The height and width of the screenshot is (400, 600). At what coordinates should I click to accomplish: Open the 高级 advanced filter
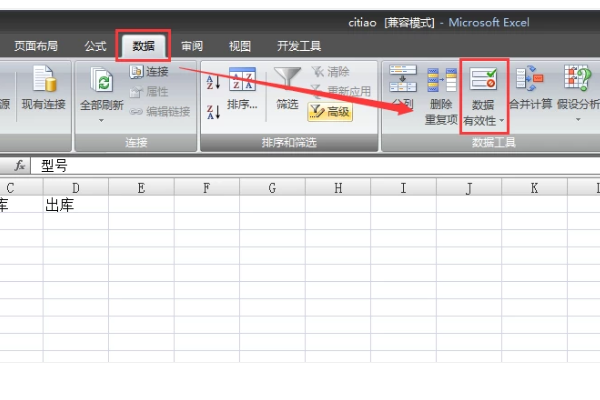click(x=330, y=112)
